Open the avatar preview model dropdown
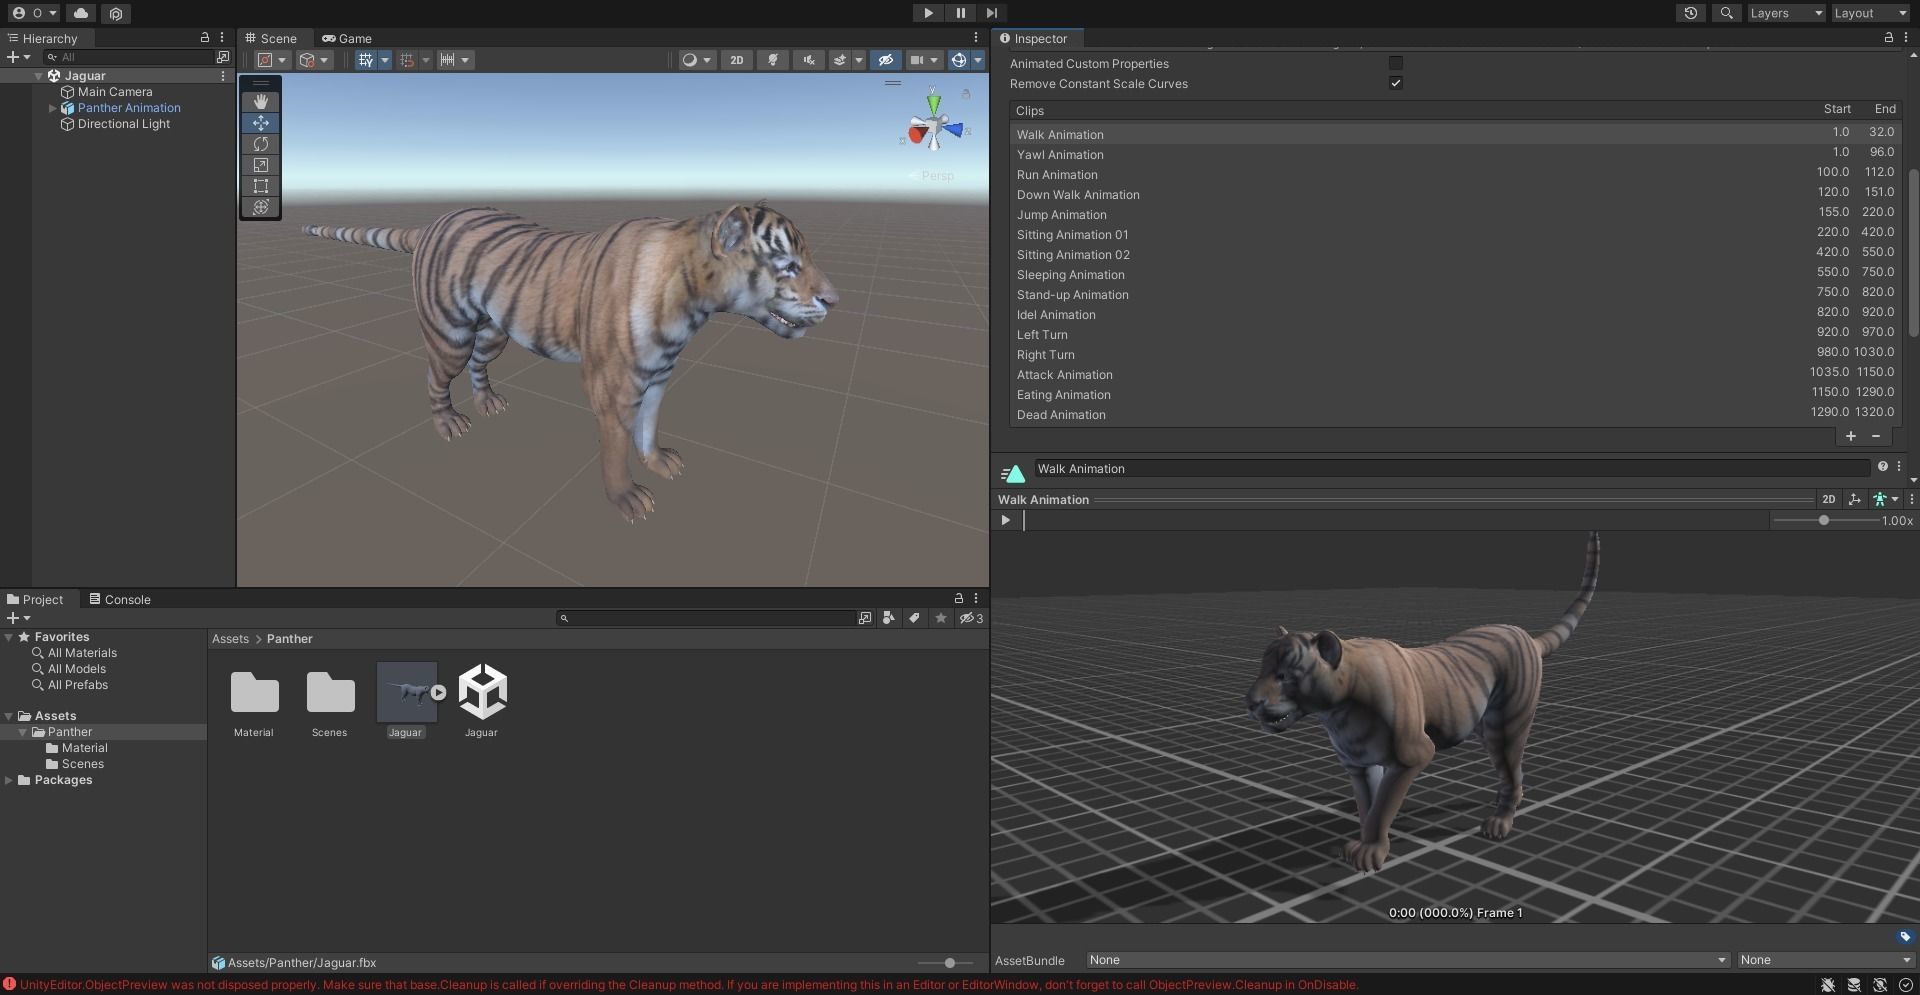This screenshot has height=995, width=1920. (1885, 499)
